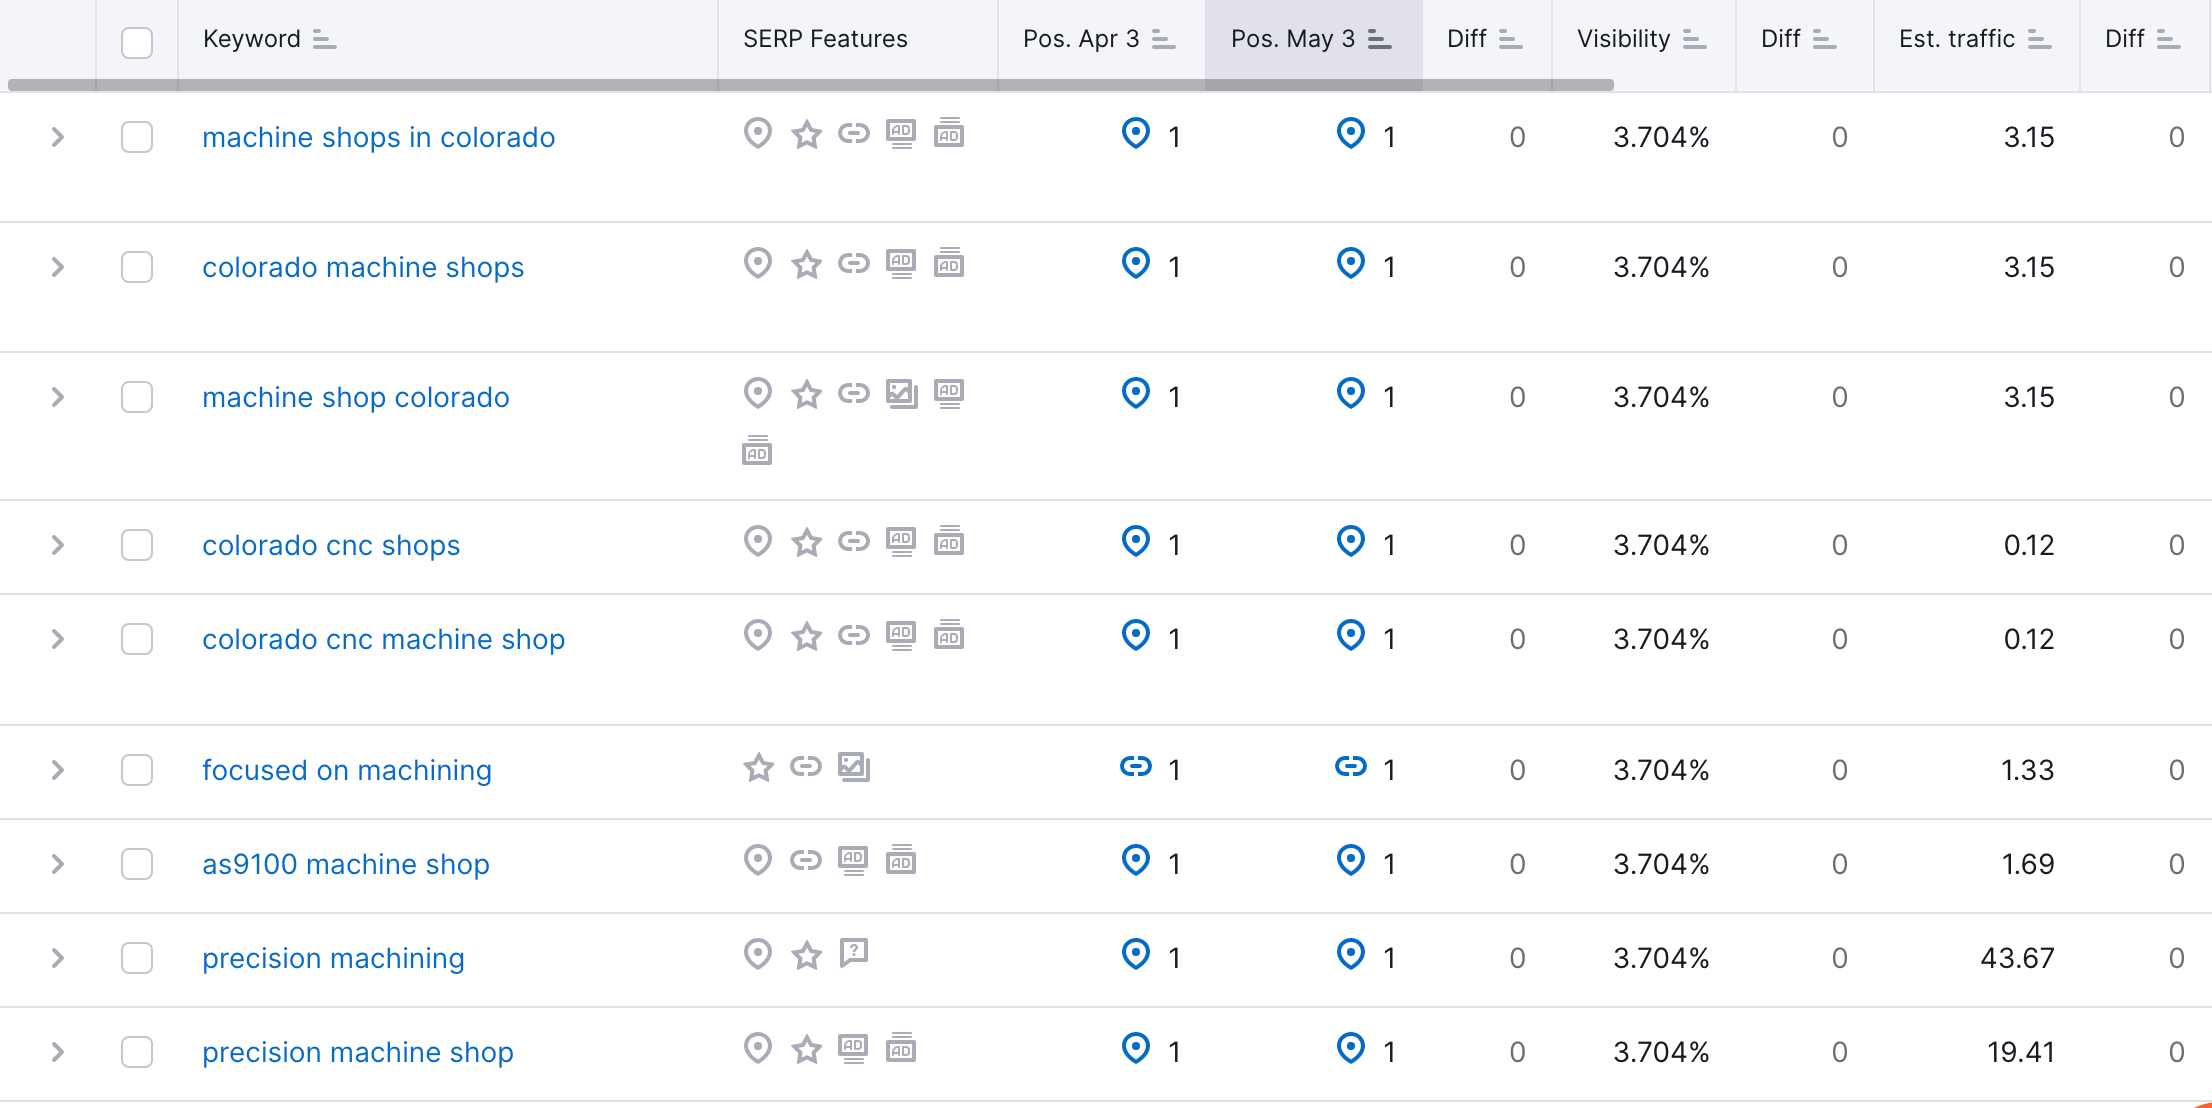Expand the colorado machine shops row
Image resolution: width=2212 pixels, height=1108 pixels.
tap(58, 267)
